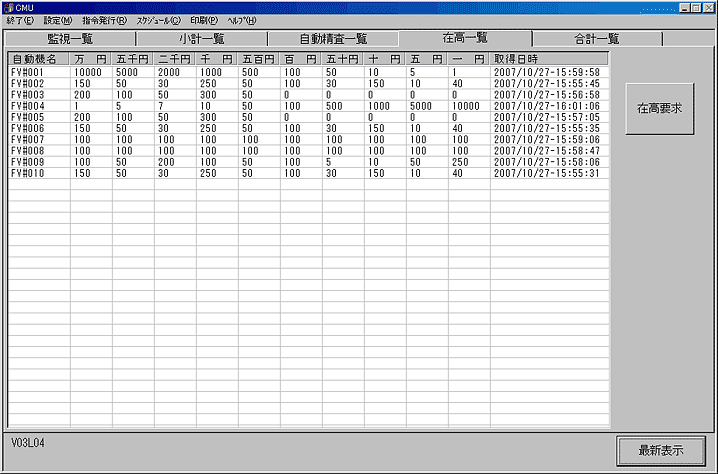This screenshot has height=474, width=718.
Task: Minimize the CMU window
Action: click(683, 7)
